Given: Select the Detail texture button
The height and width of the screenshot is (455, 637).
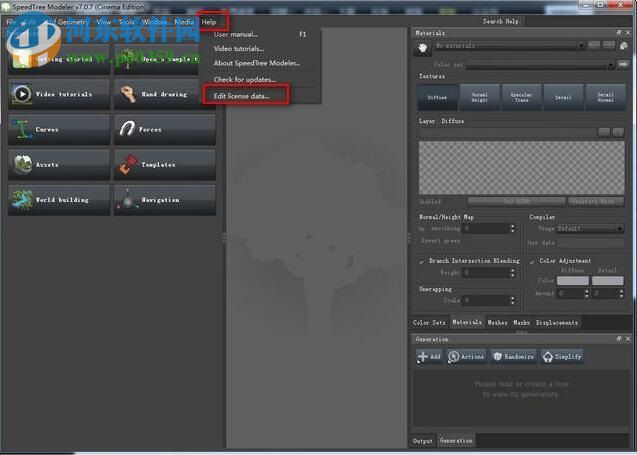Looking at the screenshot, I should [563, 98].
